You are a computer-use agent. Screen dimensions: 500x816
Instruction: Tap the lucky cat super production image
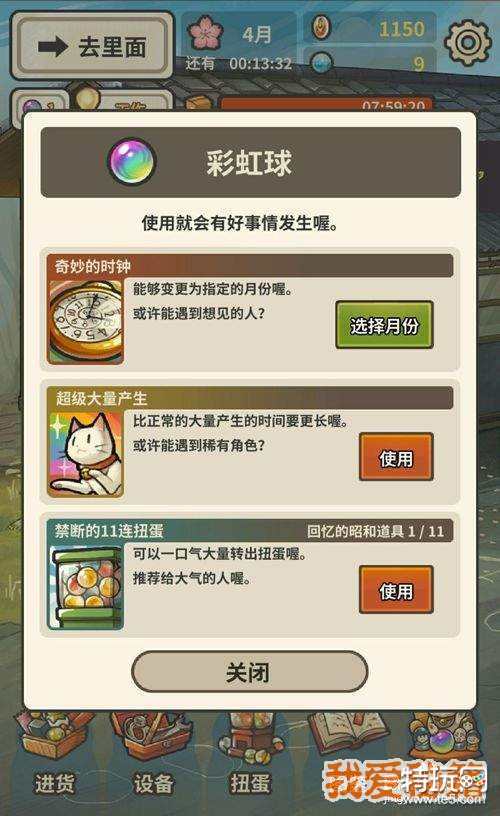[x=86, y=454]
